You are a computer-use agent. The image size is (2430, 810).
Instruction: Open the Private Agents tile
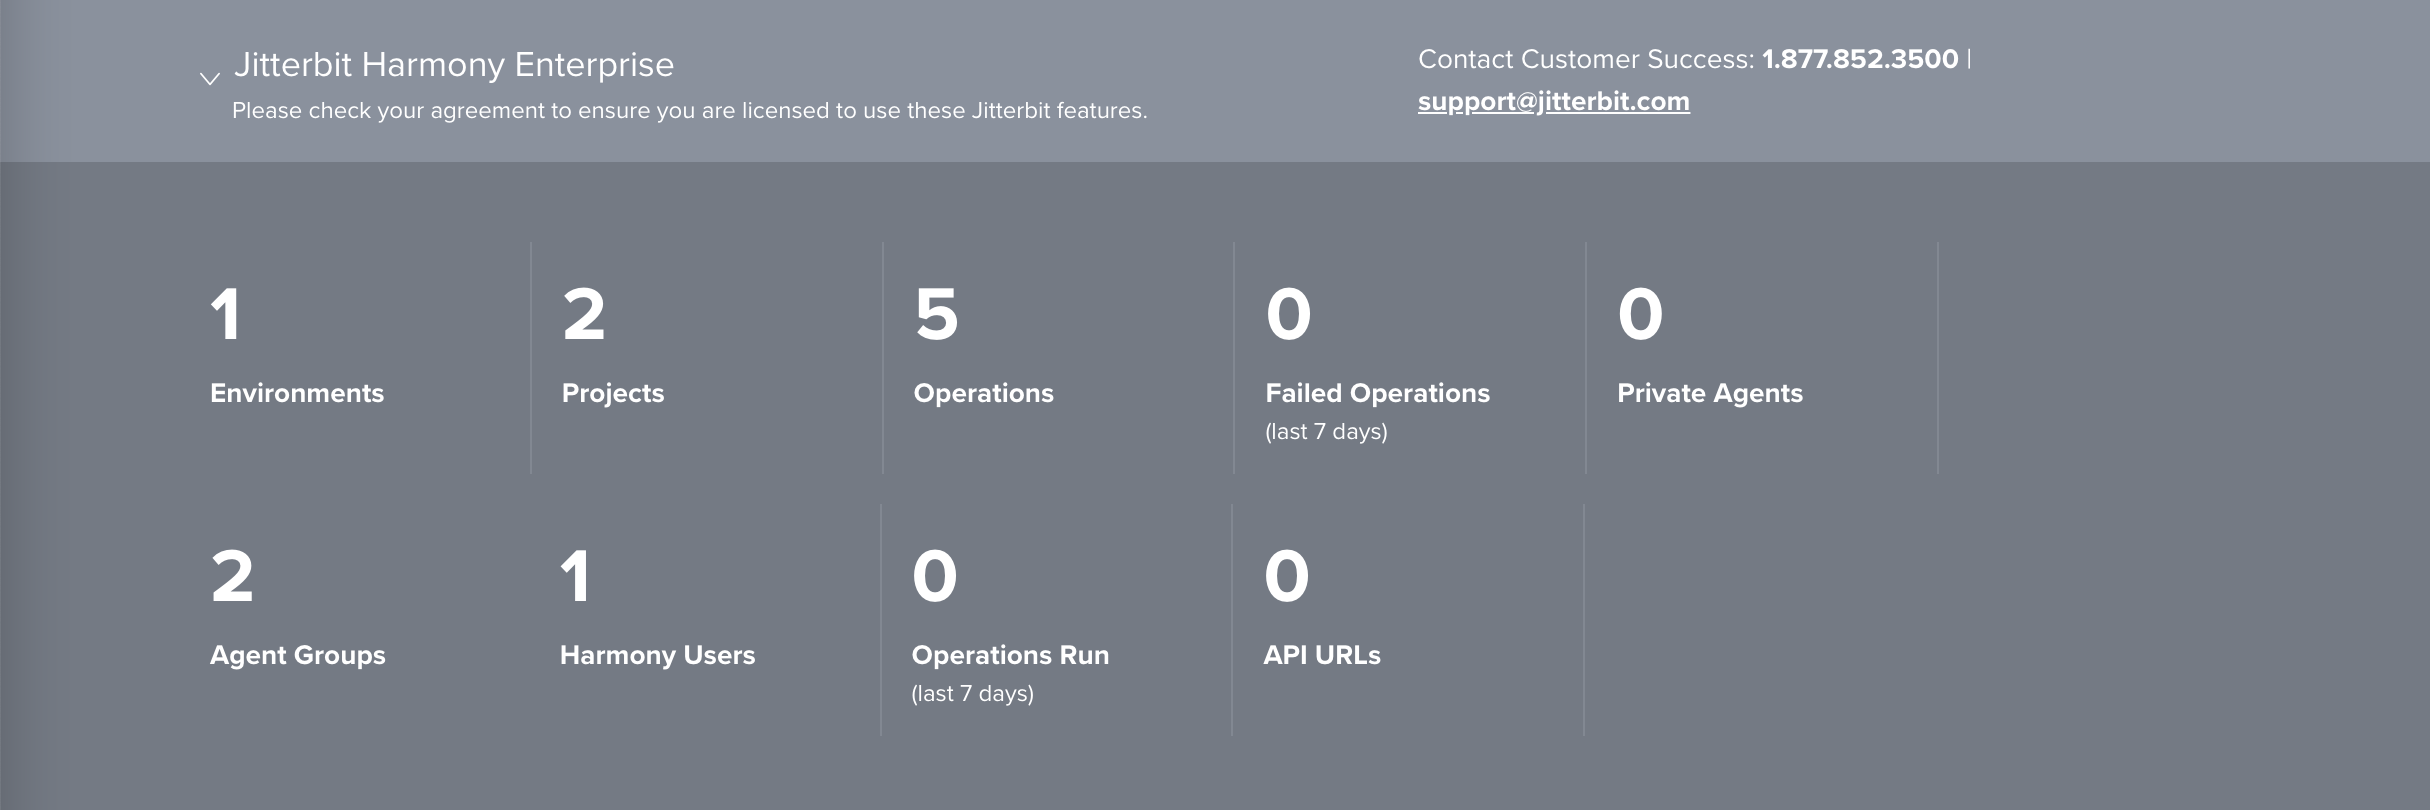[1762, 358]
